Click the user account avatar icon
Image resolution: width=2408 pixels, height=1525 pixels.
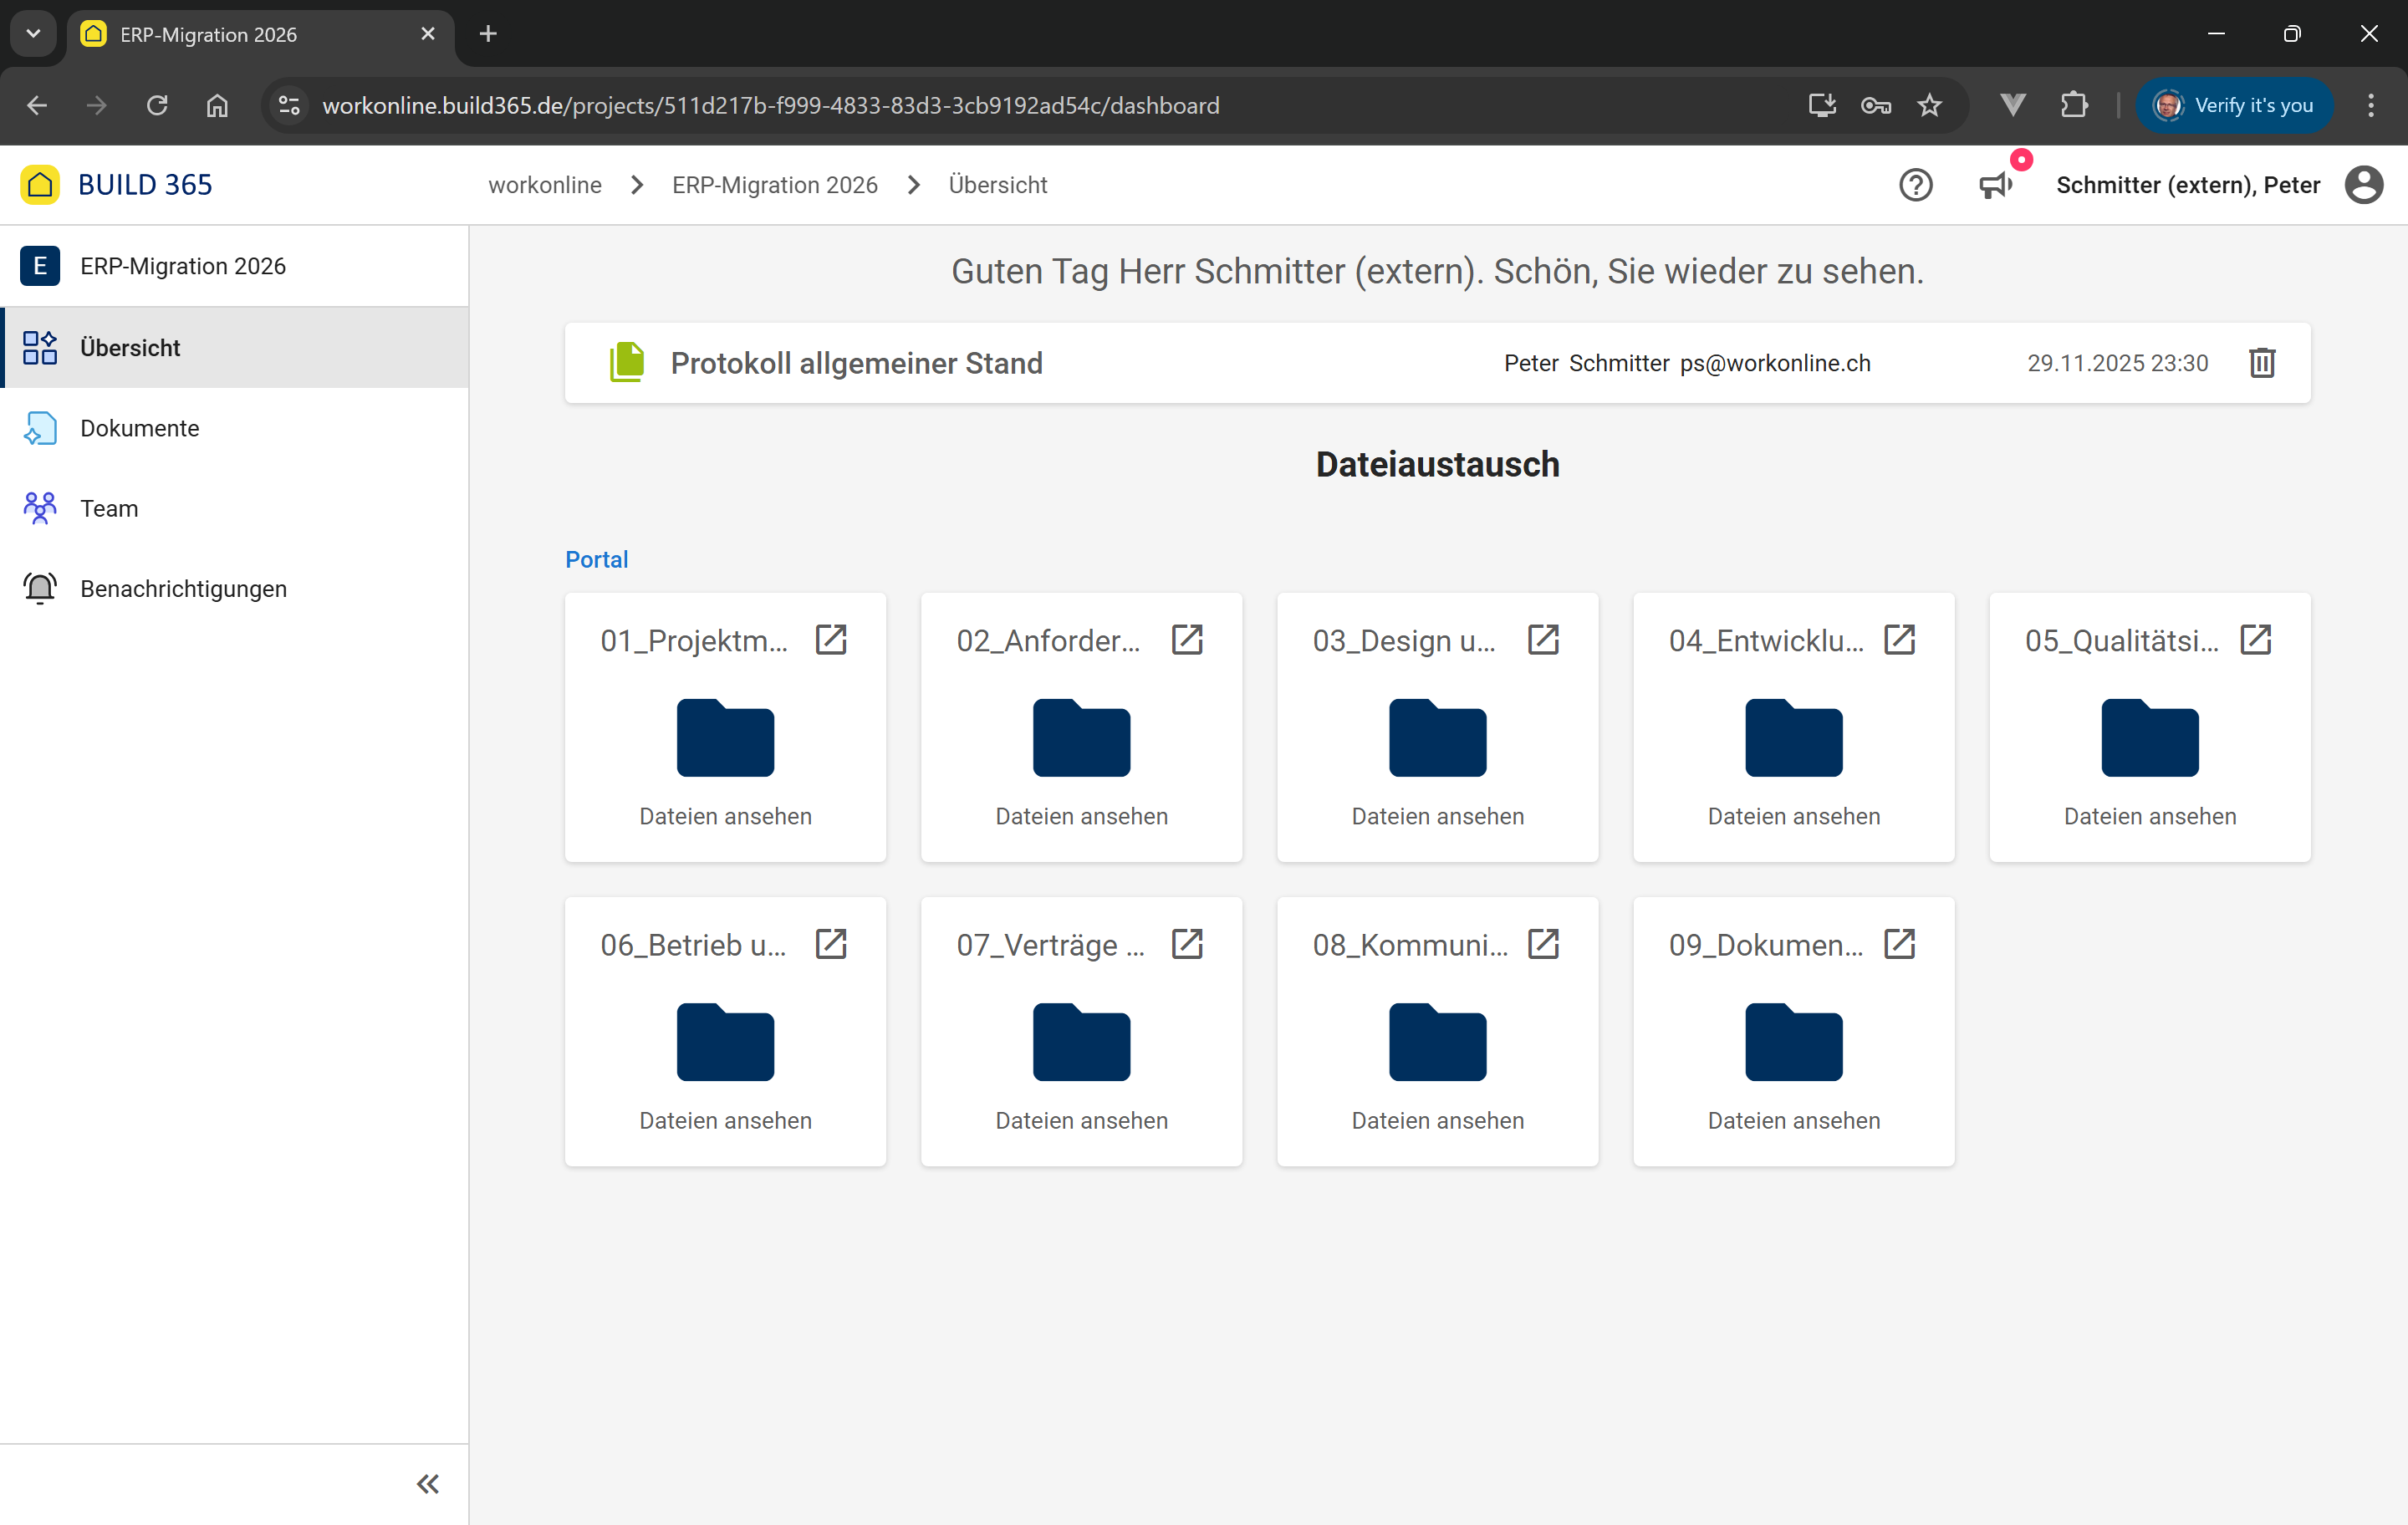(x=2363, y=185)
